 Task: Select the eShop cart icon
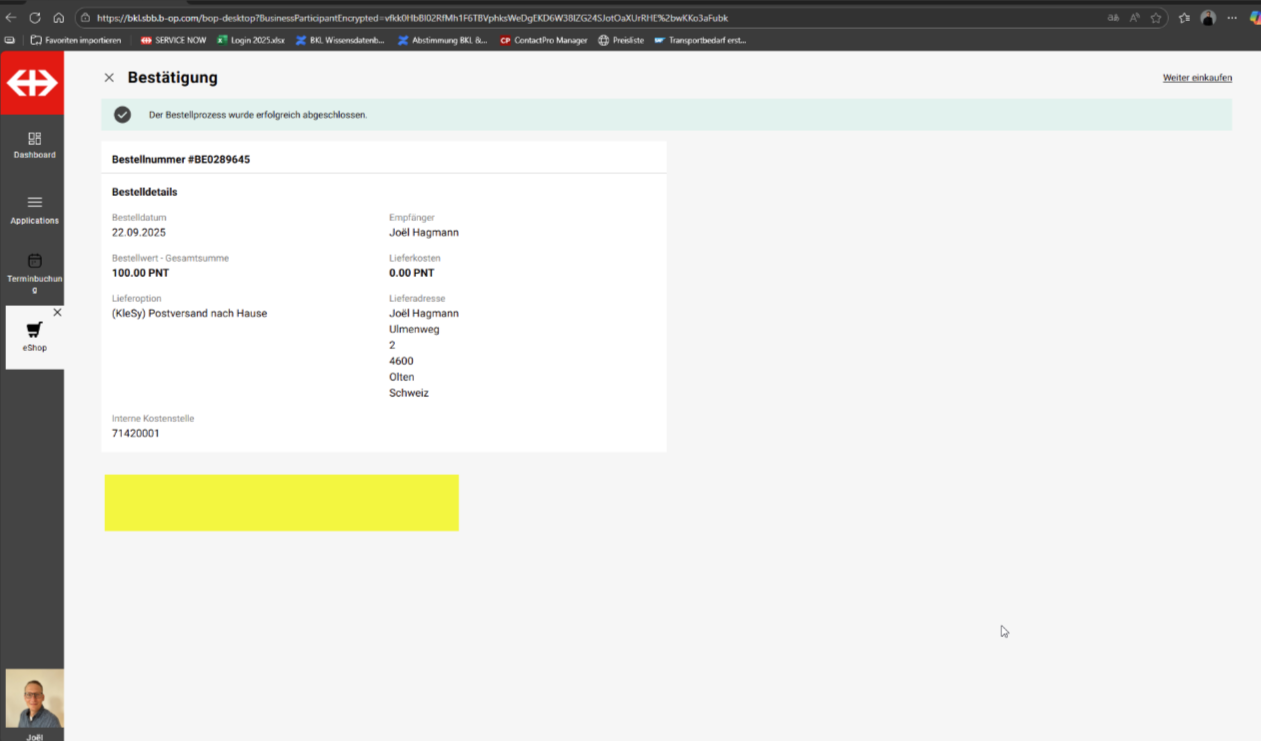tap(34, 331)
